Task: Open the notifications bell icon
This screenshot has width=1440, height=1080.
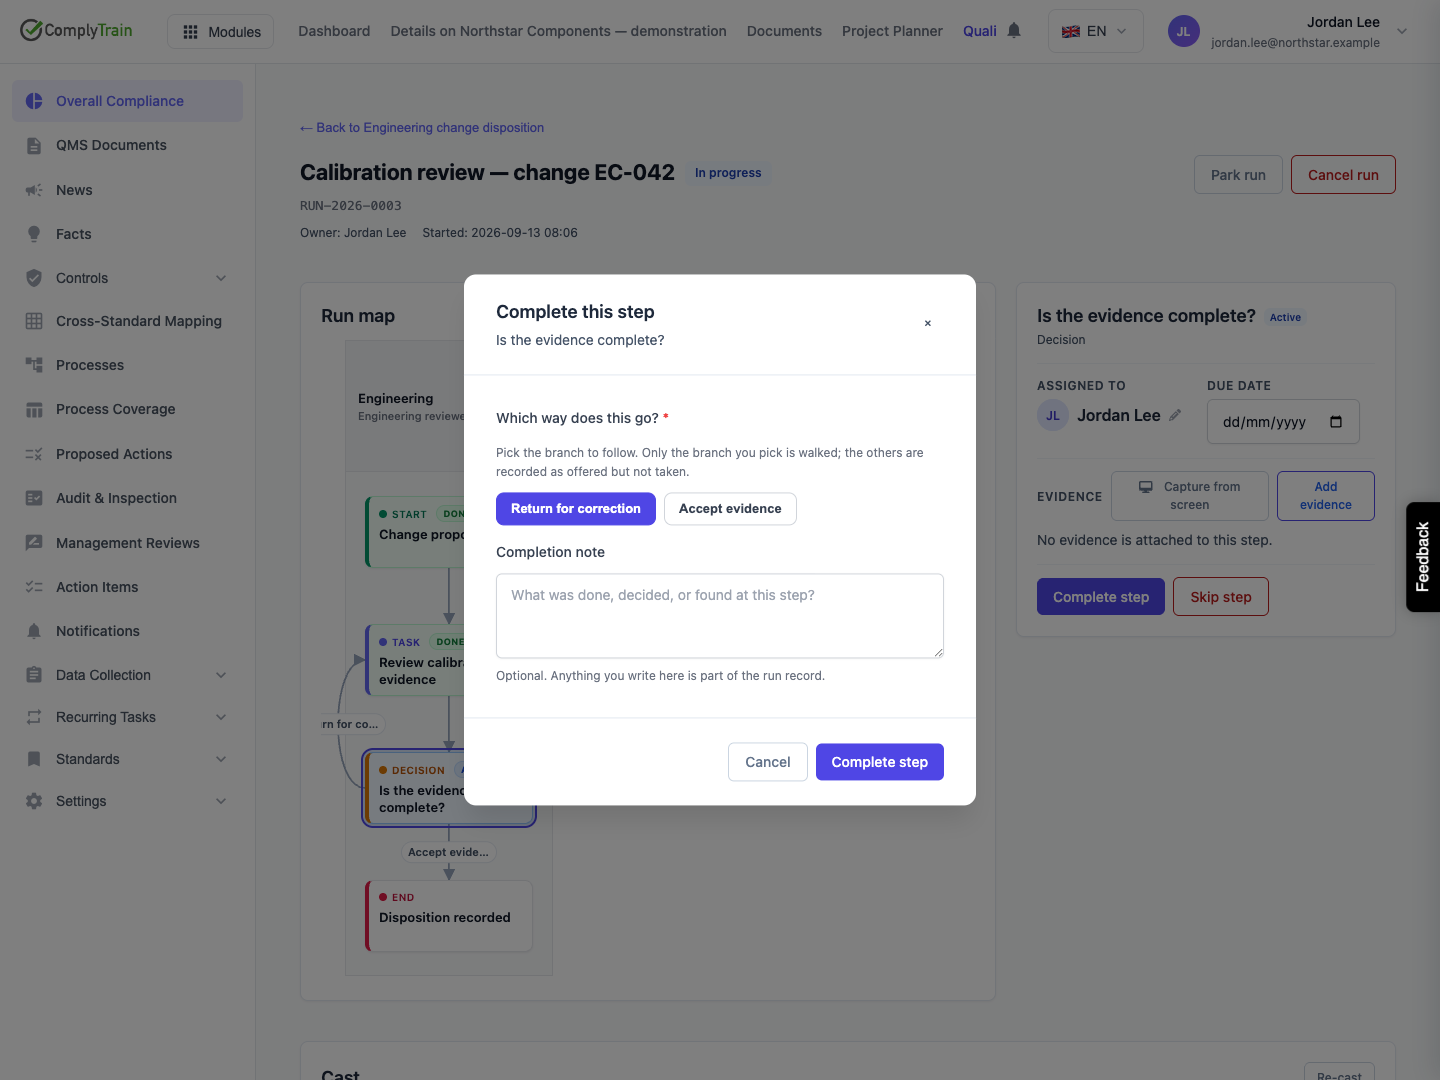Action: [1014, 31]
